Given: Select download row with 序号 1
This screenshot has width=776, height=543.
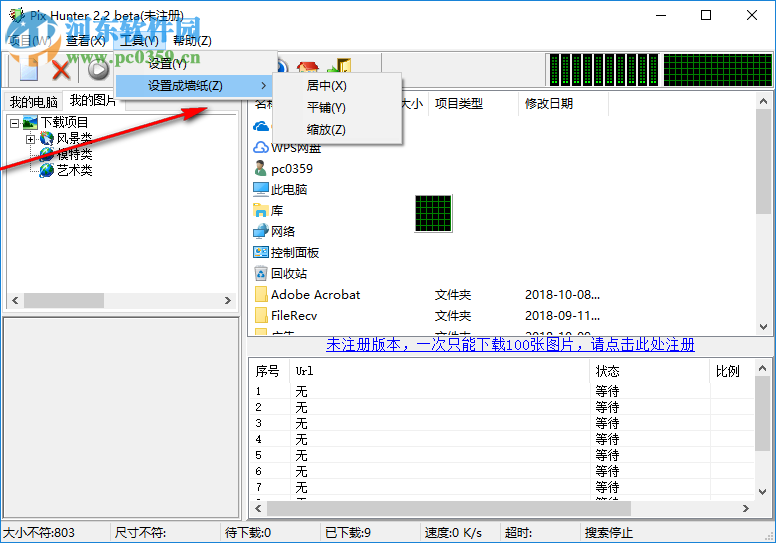Looking at the screenshot, I should tap(502, 391).
